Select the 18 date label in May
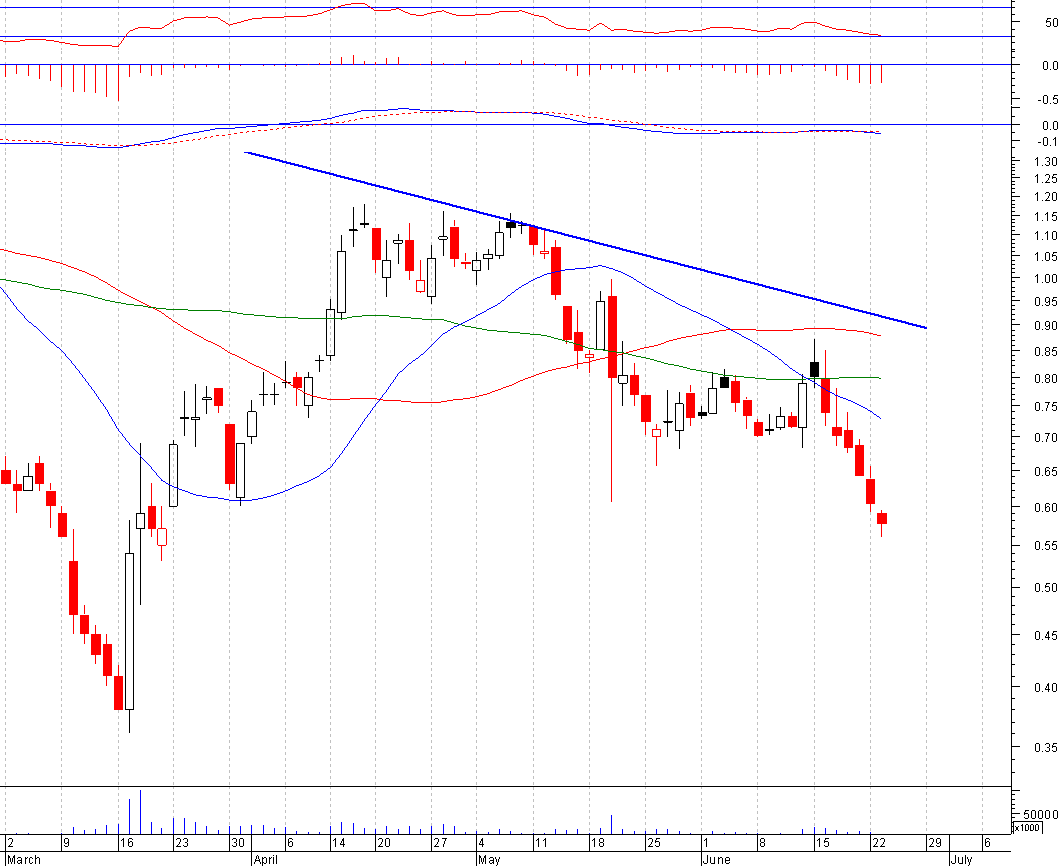The height and width of the screenshot is (866, 1062). tap(597, 843)
